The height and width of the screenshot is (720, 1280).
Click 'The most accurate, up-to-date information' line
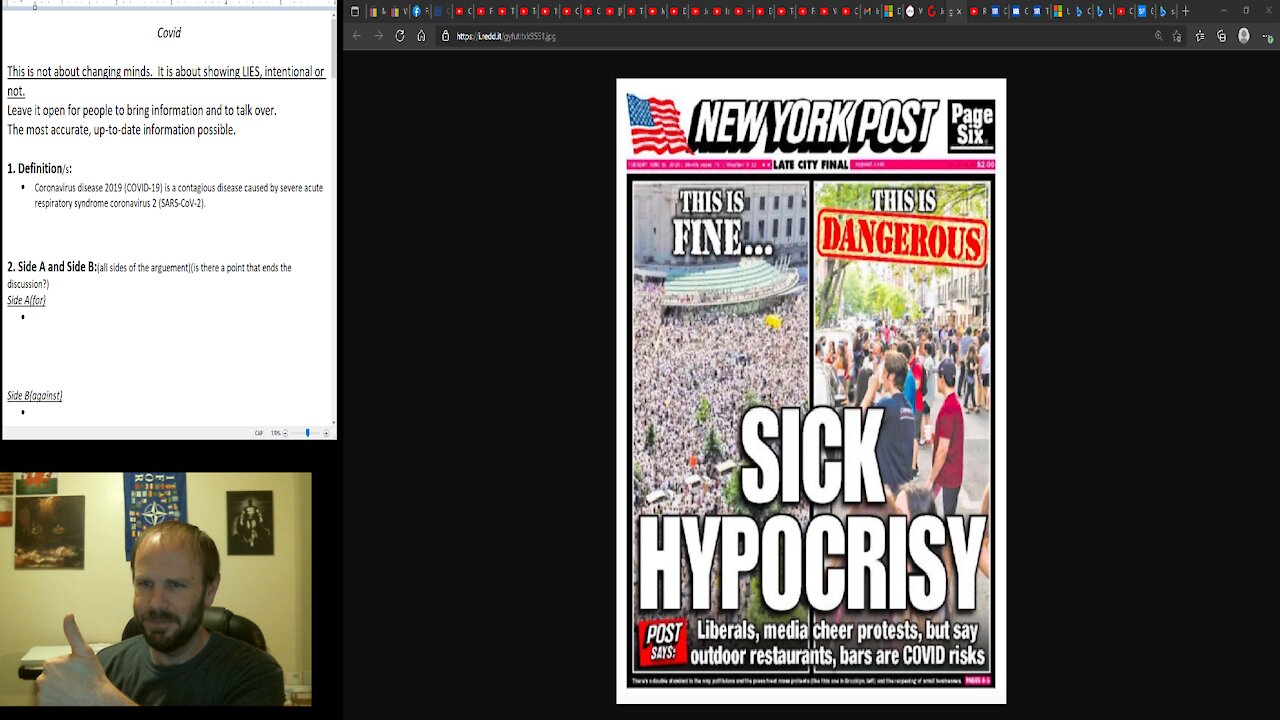(121, 130)
